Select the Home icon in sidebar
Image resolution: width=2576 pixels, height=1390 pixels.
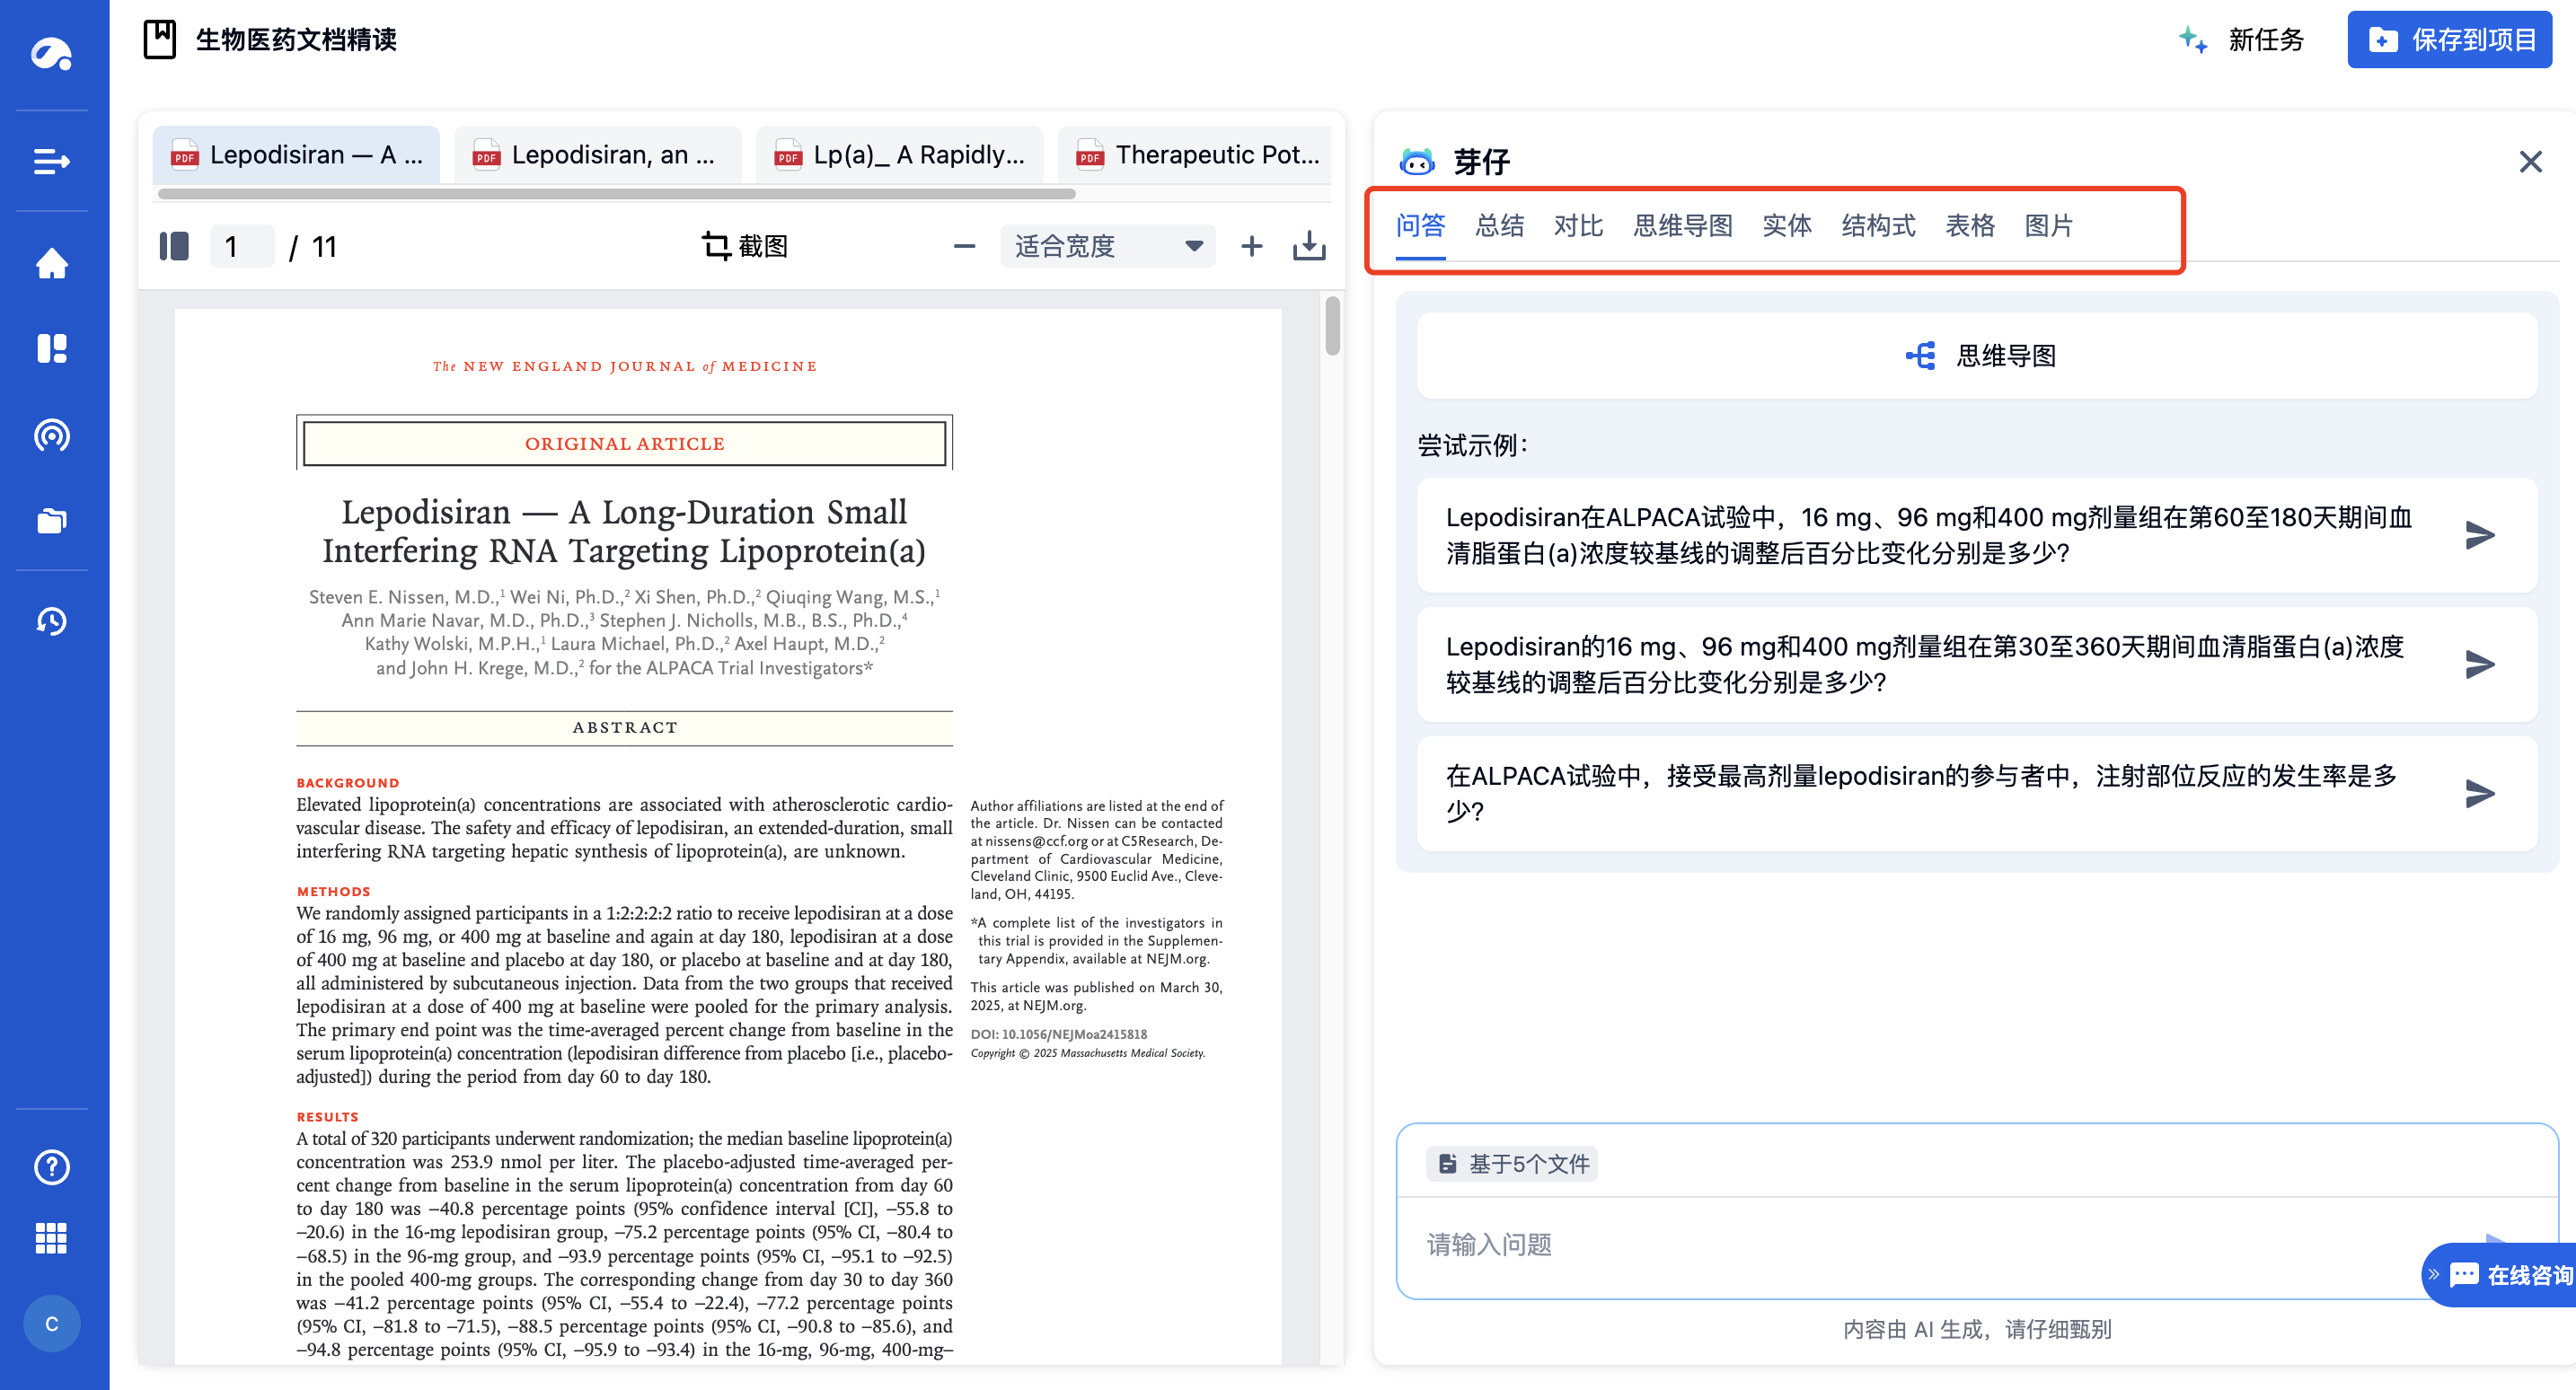coord(51,262)
